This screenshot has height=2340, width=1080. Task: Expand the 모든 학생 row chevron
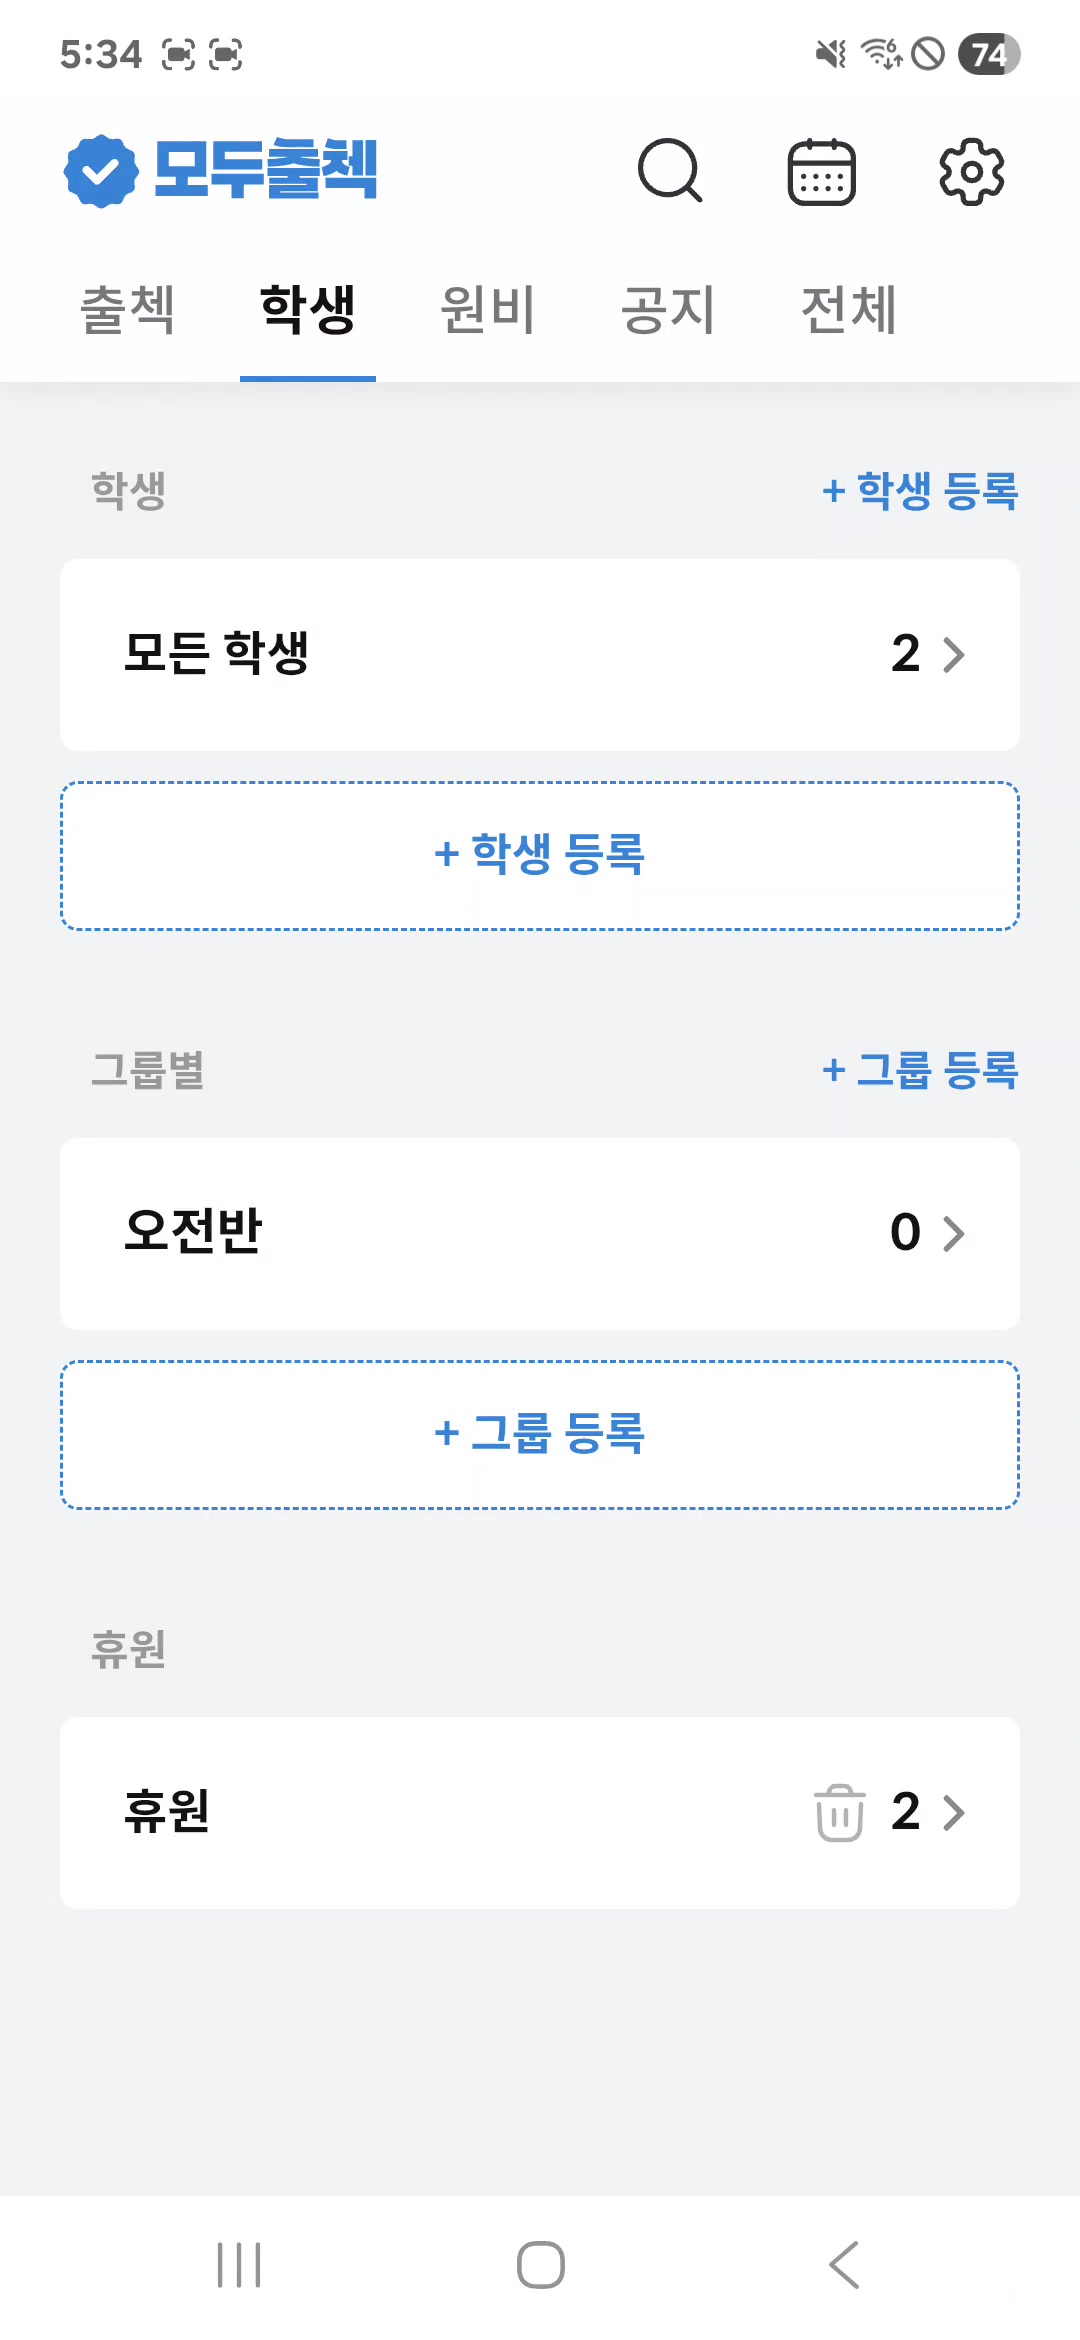coord(954,655)
